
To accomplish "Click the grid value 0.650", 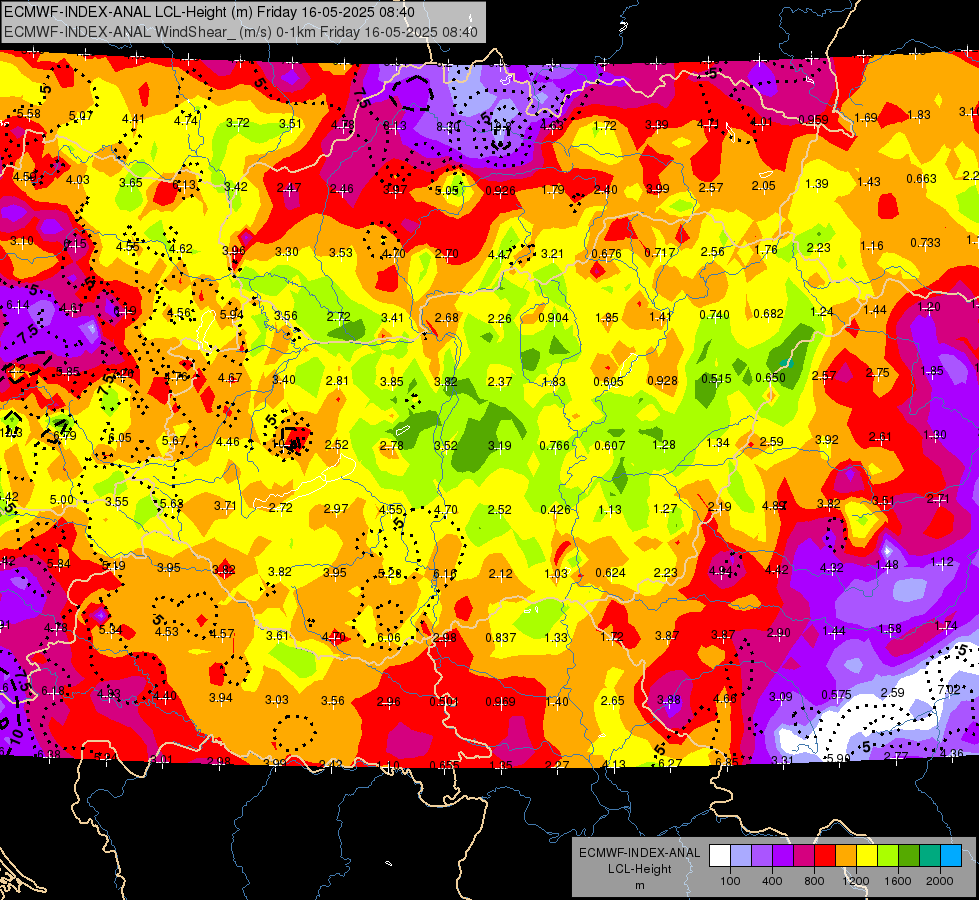I will tap(770, 377).
